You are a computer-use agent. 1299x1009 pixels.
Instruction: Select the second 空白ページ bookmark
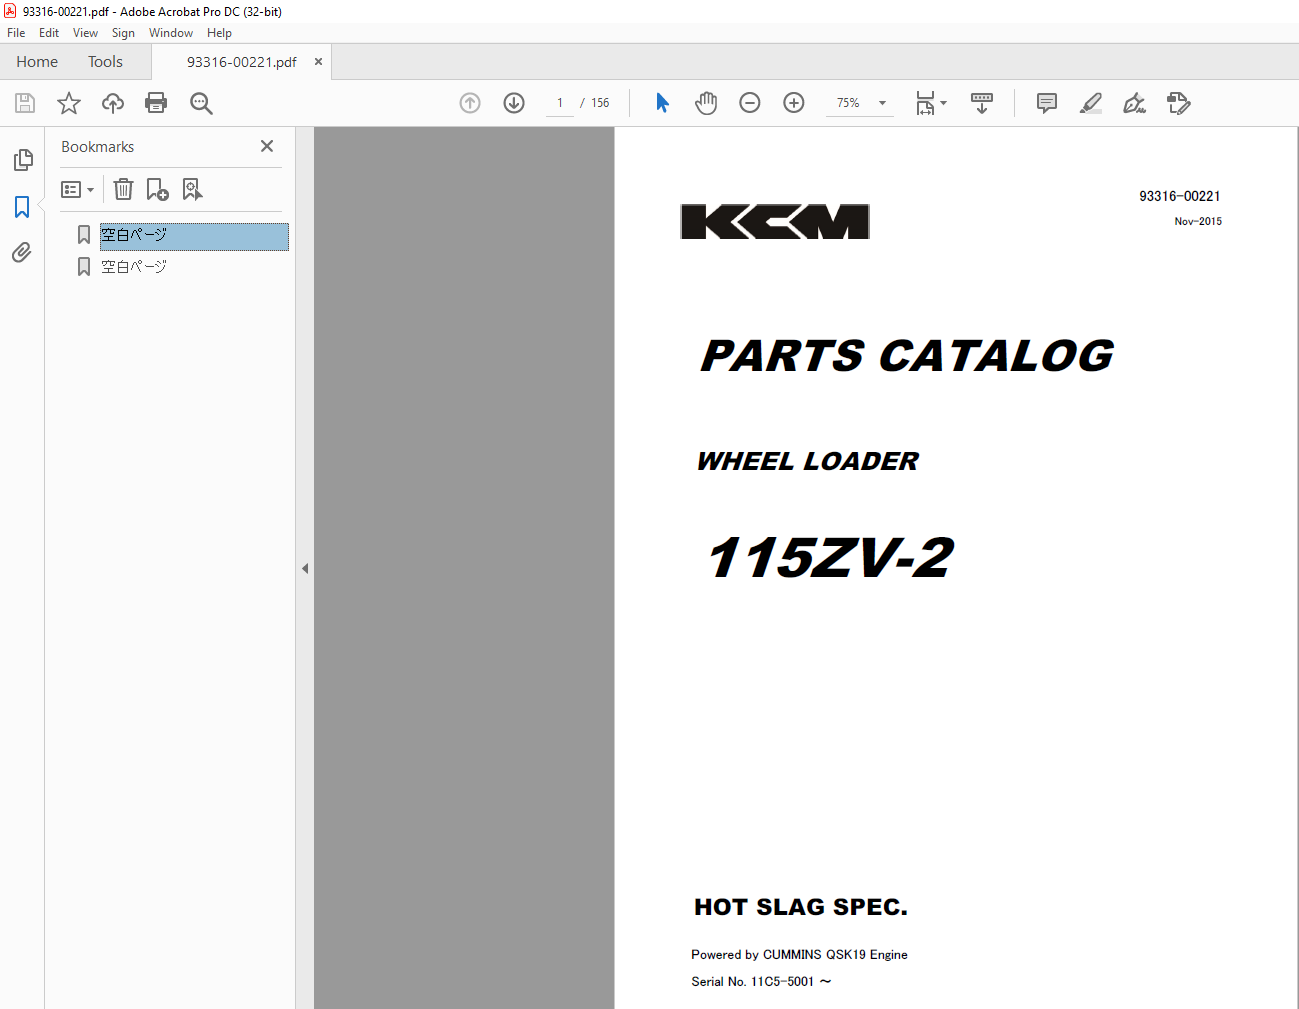click(134, 267)
